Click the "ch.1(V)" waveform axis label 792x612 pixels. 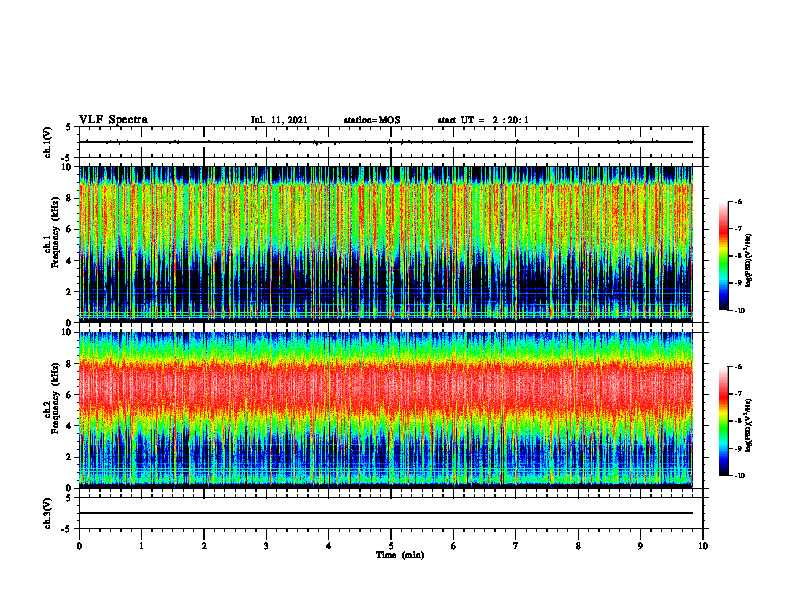pos(47,142)
